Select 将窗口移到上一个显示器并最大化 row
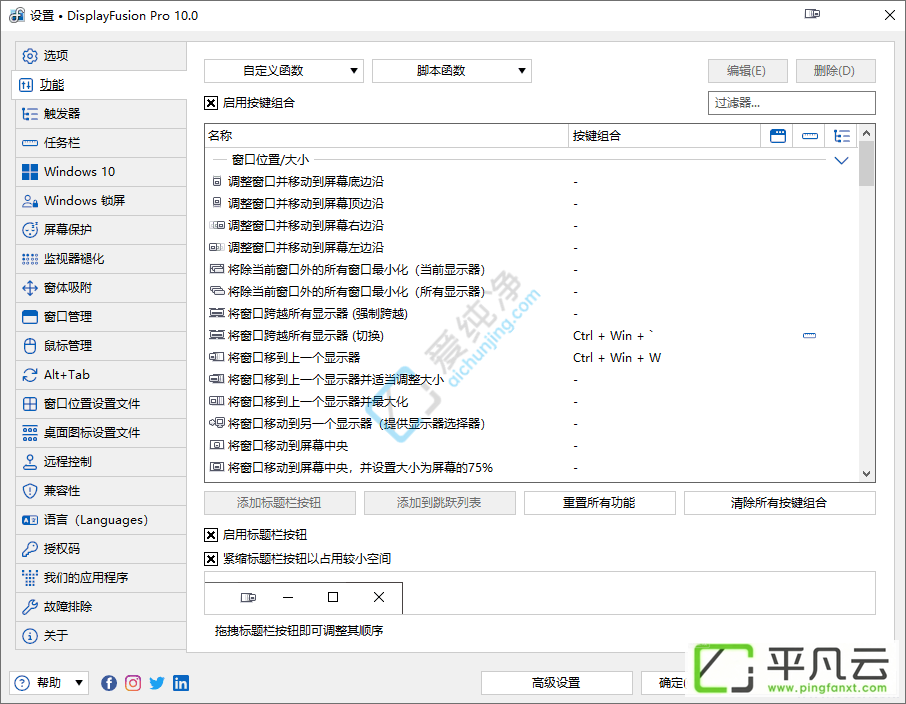 tap(532, 402)
